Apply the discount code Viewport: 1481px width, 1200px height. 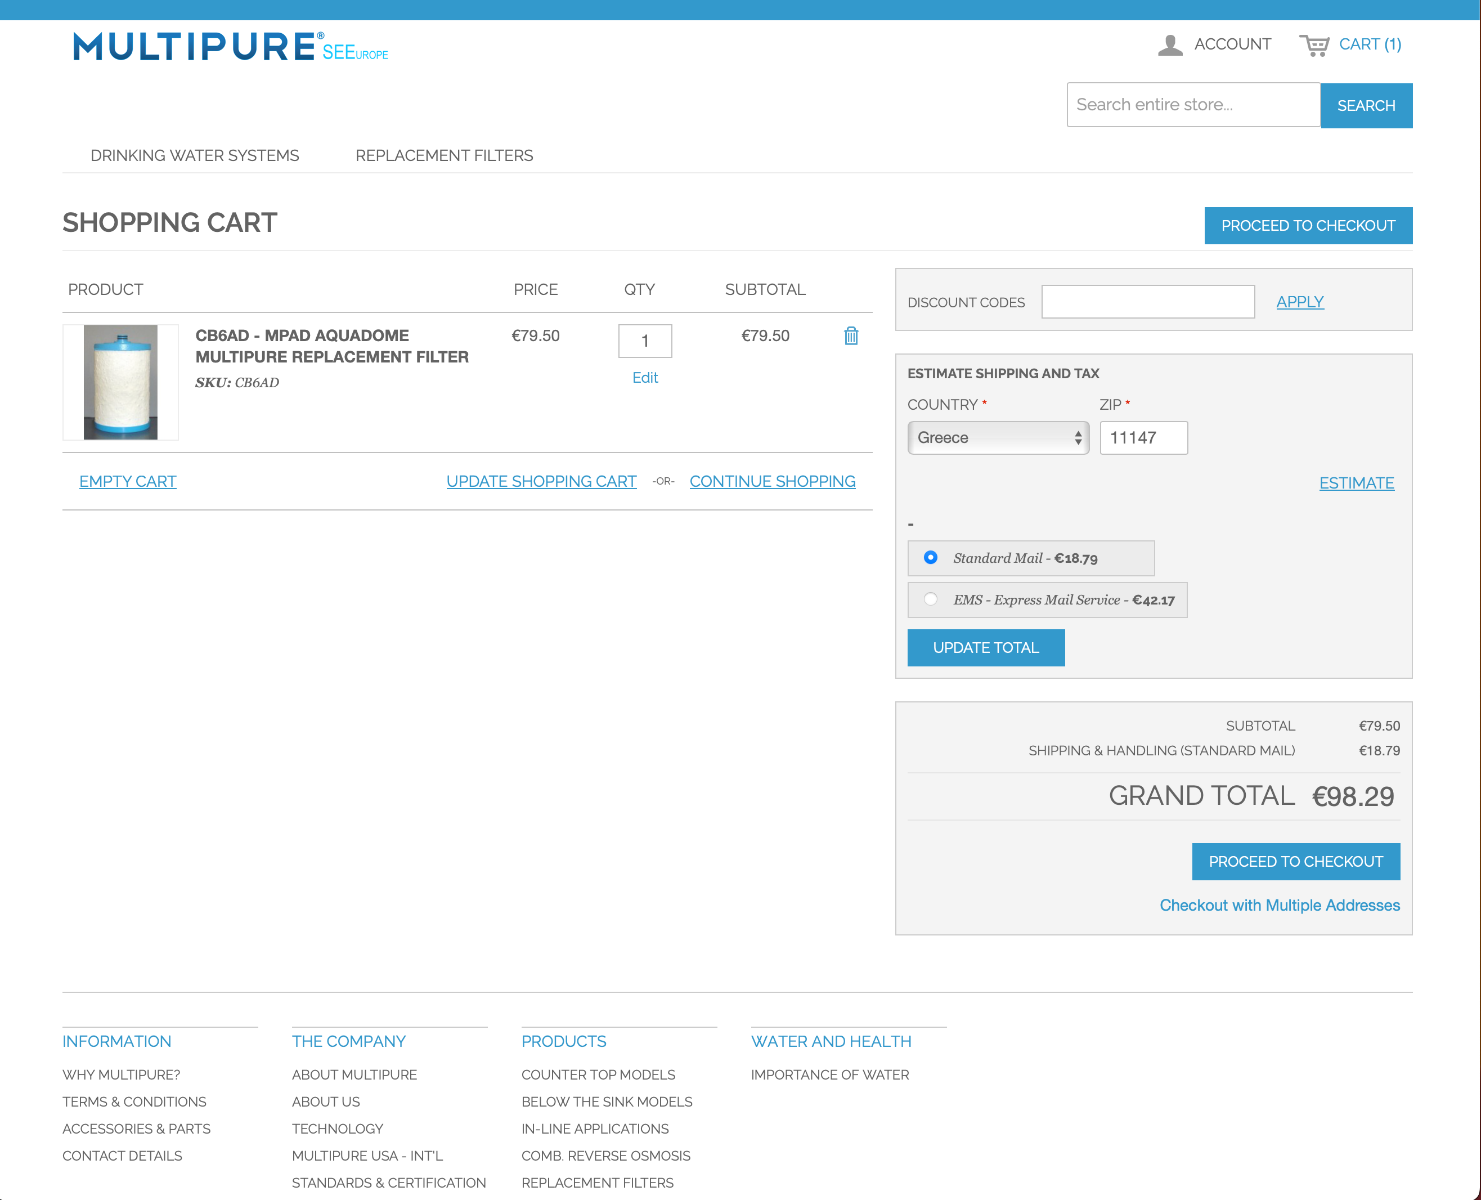coord(1300,302)
